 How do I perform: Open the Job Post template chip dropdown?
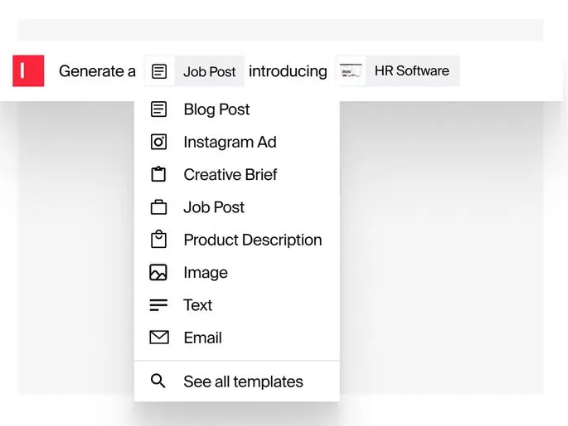coord(195,71)
